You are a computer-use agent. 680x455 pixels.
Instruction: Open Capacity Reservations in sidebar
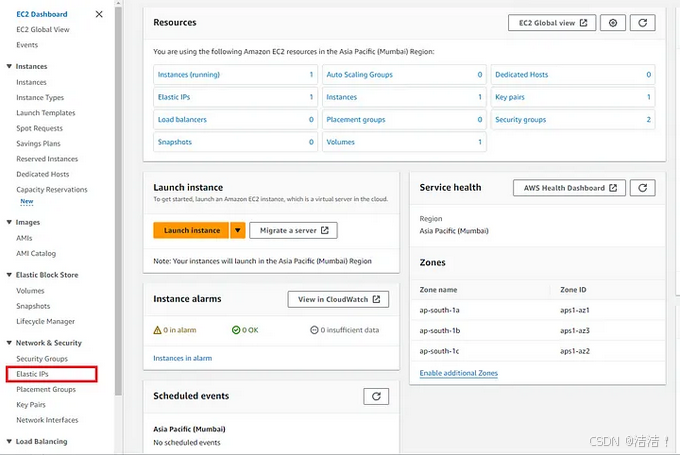(x=52, y=190)
